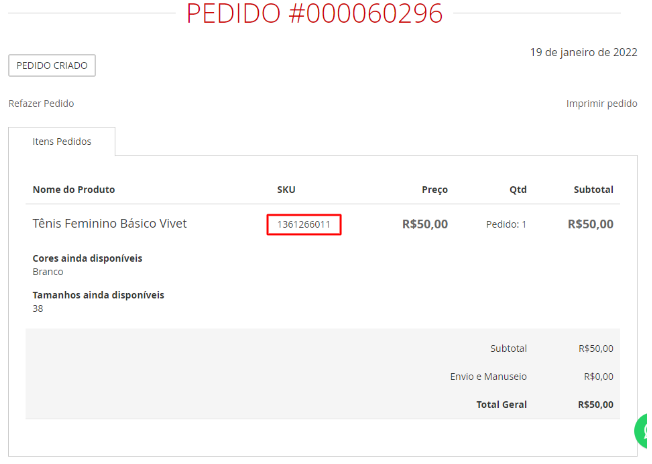This screenshot has height=464, width=652.
Task: Select the available color value "Branco"
Action: click(x=48, y=271)
